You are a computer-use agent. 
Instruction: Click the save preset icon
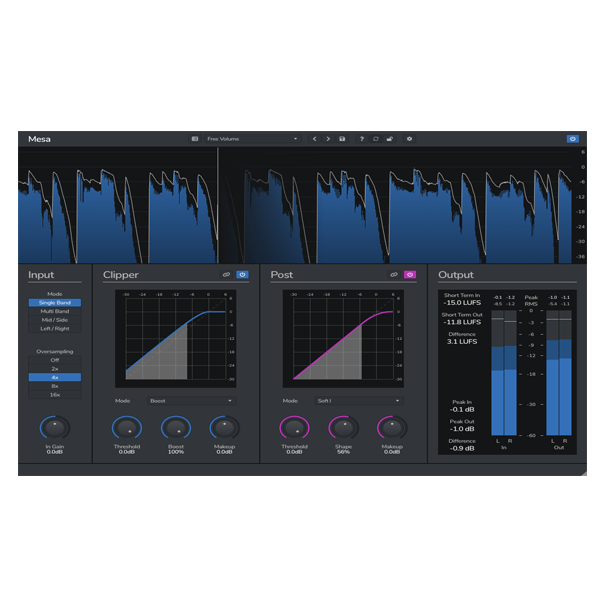click(343, 139)
